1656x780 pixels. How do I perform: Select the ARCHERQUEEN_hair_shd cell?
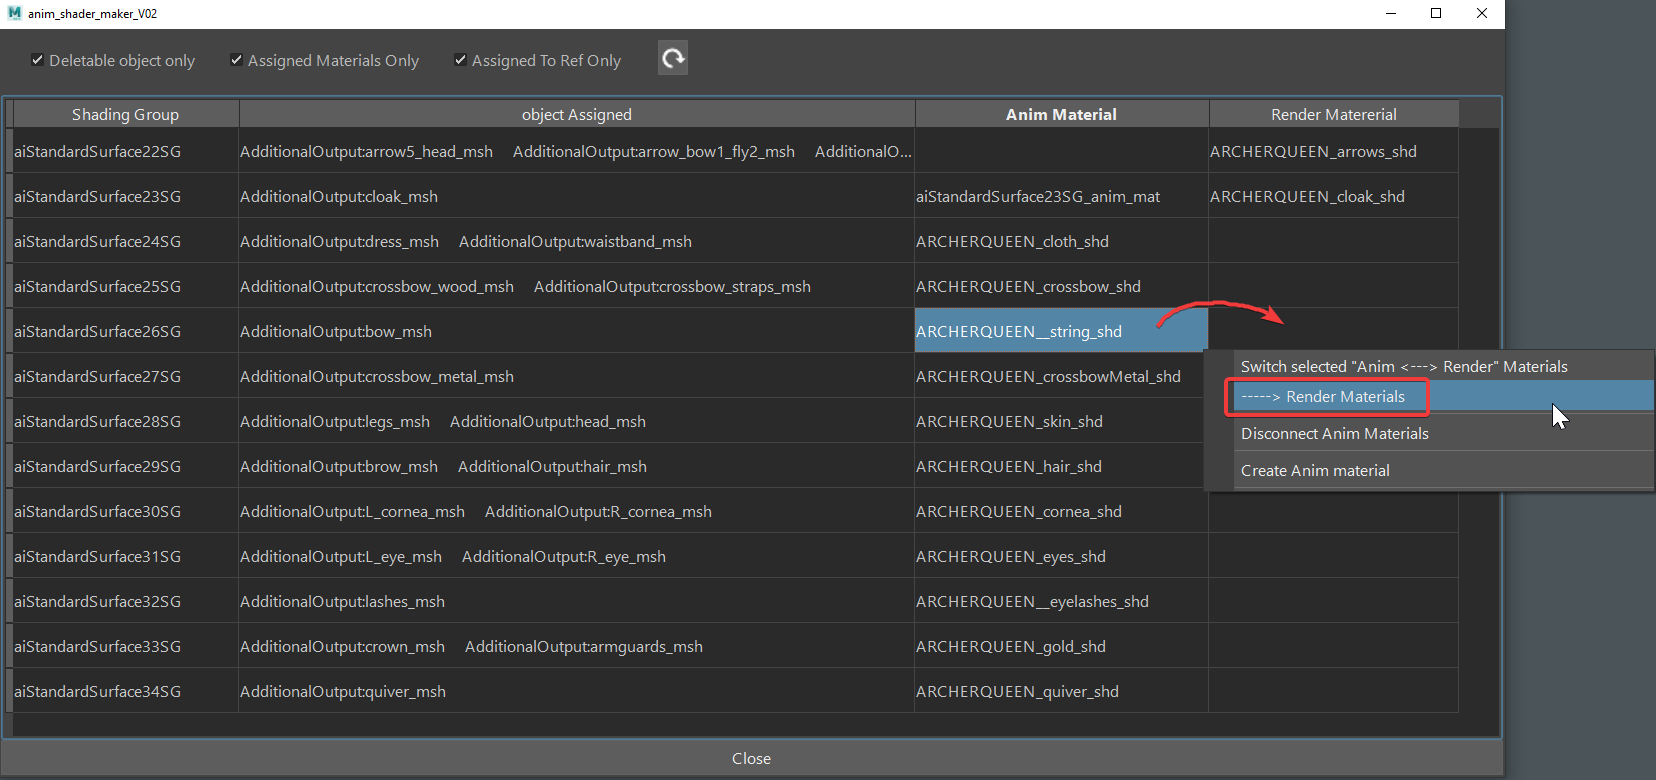coord(1060,466)
